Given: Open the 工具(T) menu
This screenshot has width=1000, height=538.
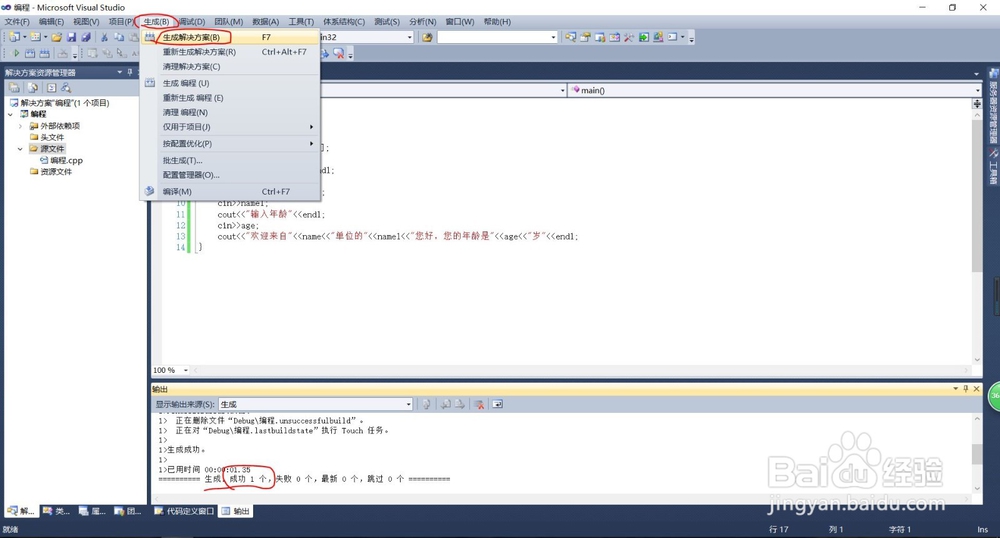Looking at the screenshot, I should 301,22.
